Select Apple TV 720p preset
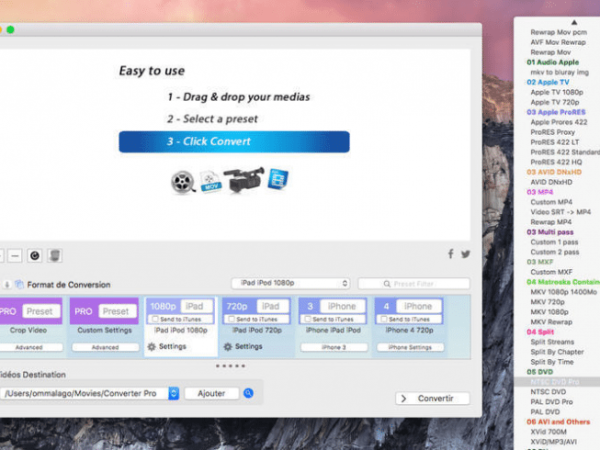The width and height of the screenshot is (600, 450). pos(554,102)
